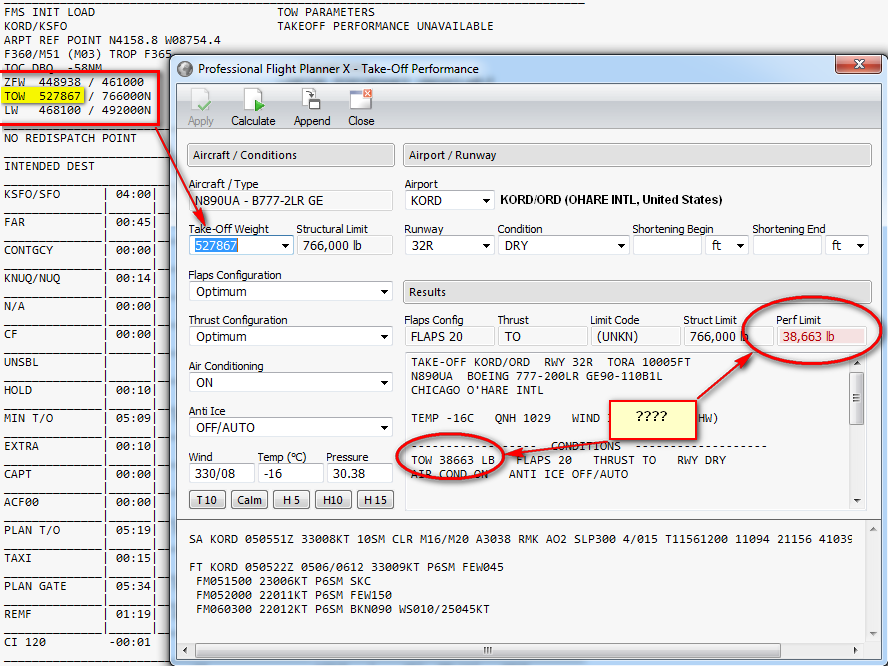Image resolution: width=888 pixels, height=666 pixels.
Task: Click the H10 headwind button
Action: (x=333, y=500)
